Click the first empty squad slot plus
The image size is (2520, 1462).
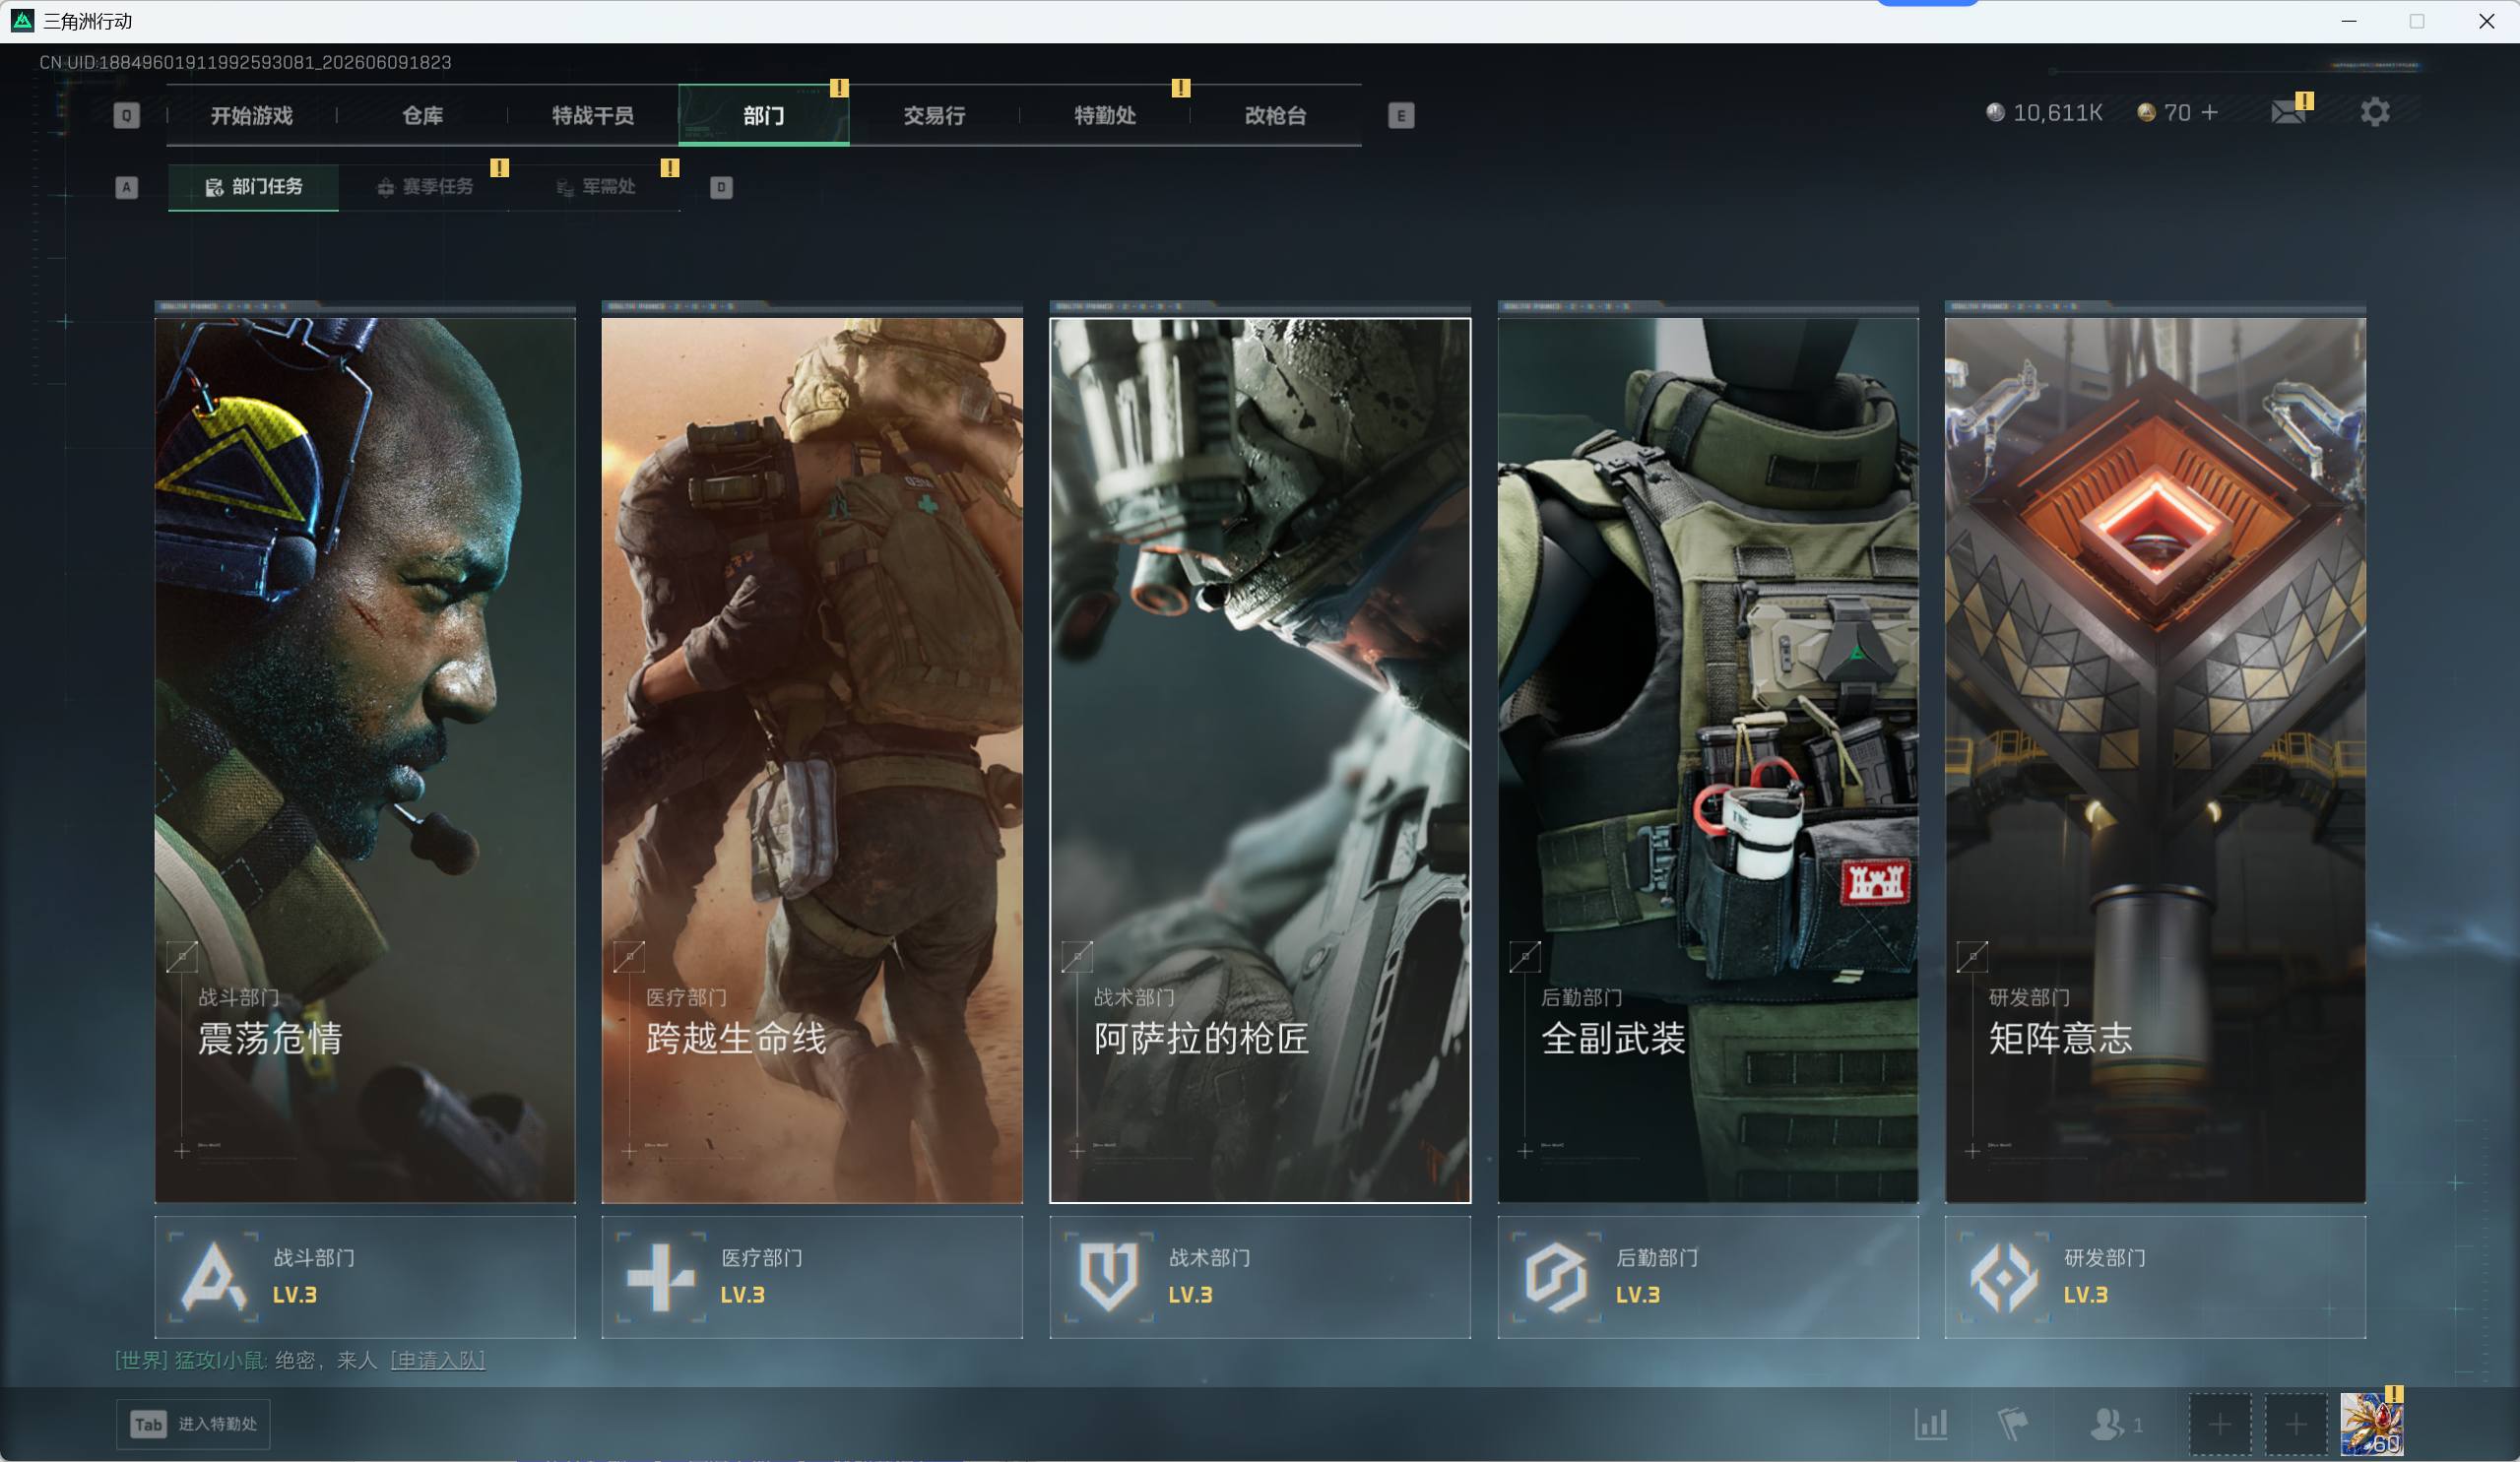click(2220, 1424)
